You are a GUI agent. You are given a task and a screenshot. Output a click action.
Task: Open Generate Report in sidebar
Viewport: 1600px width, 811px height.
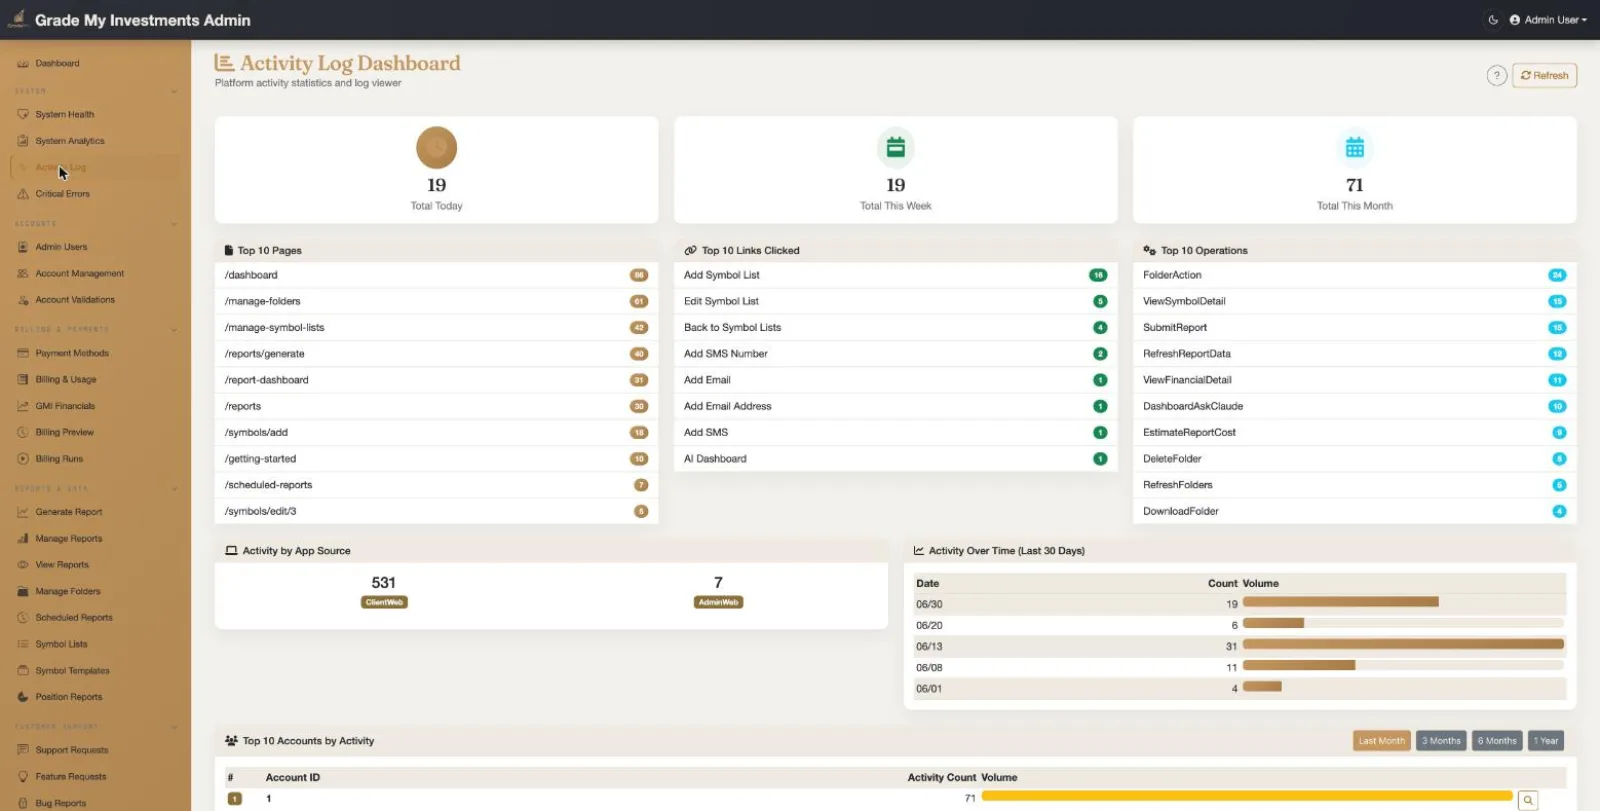click(68, 512)
